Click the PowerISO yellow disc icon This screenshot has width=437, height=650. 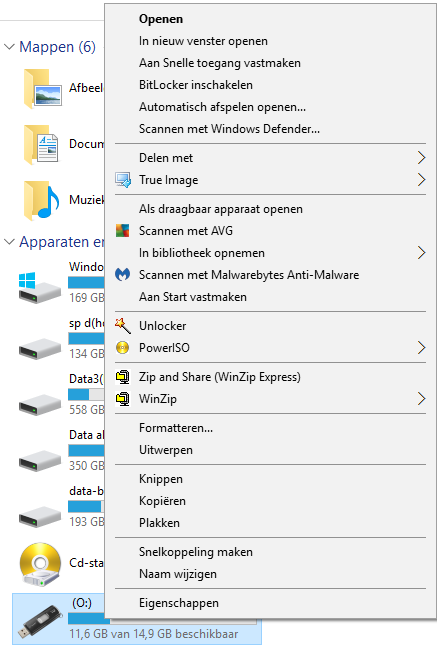[122, 348]
